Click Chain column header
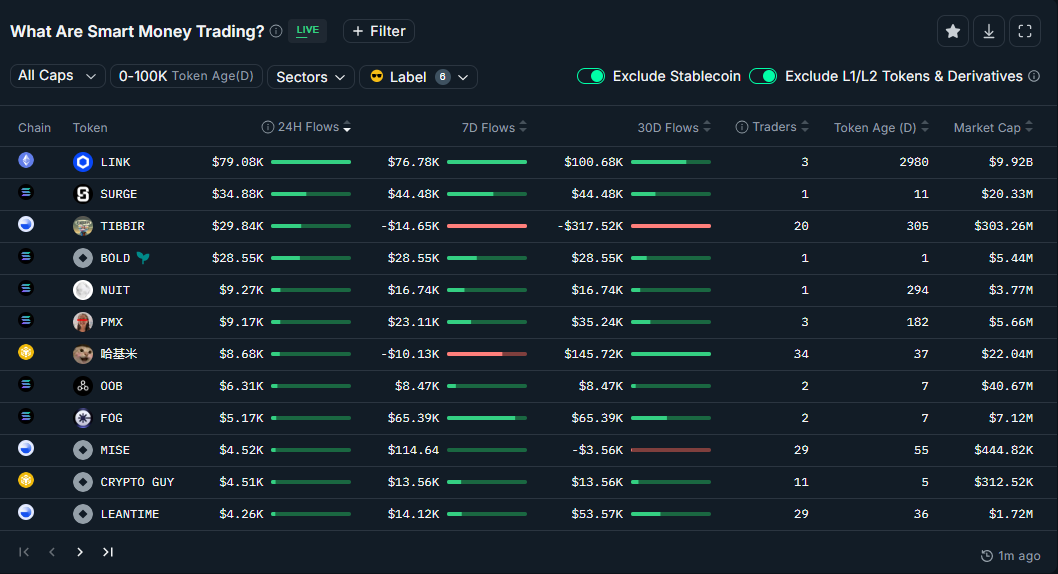 34,127
